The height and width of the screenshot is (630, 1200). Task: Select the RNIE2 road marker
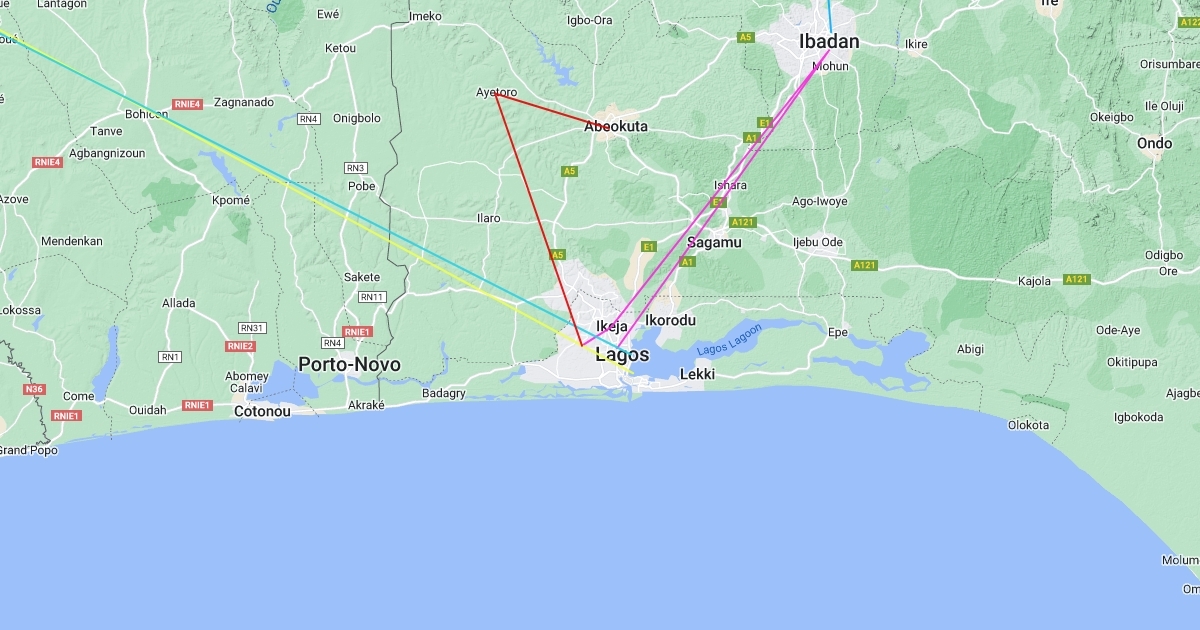click(x=240, y=346)
